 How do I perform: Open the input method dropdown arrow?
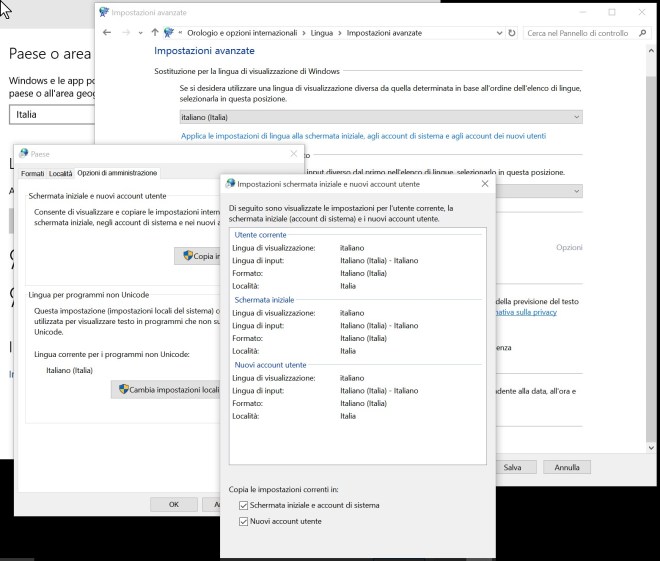point(577,191)
